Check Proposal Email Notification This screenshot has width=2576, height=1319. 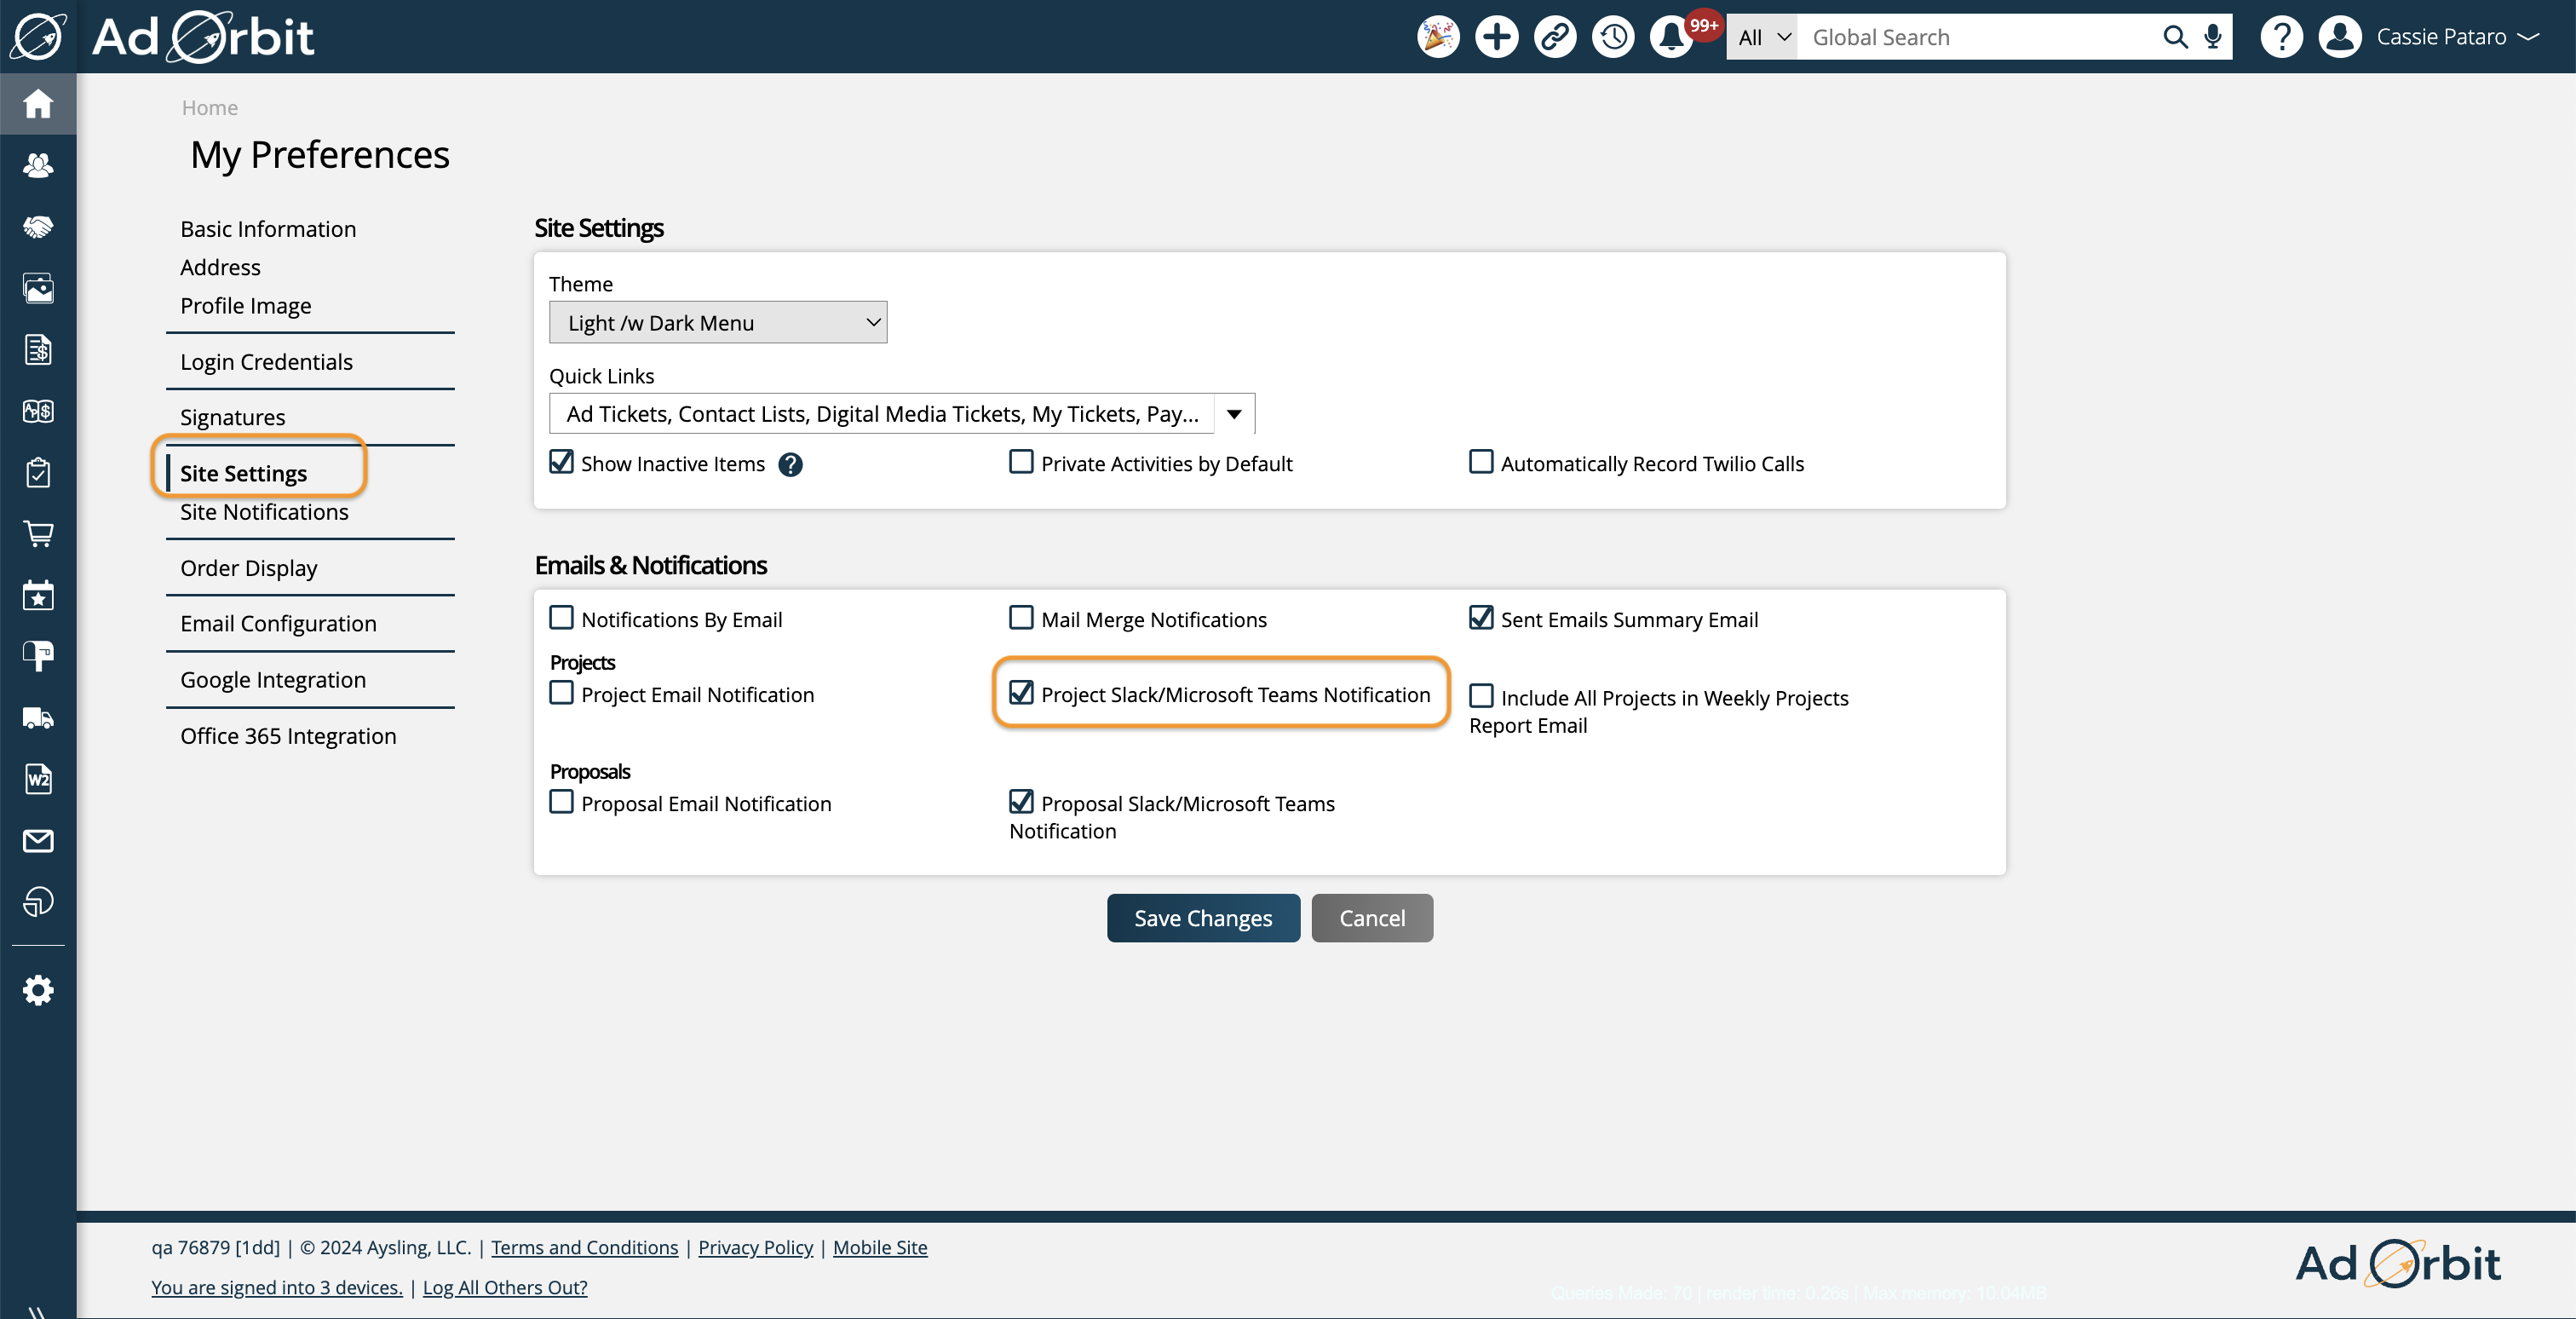(562, 802)
